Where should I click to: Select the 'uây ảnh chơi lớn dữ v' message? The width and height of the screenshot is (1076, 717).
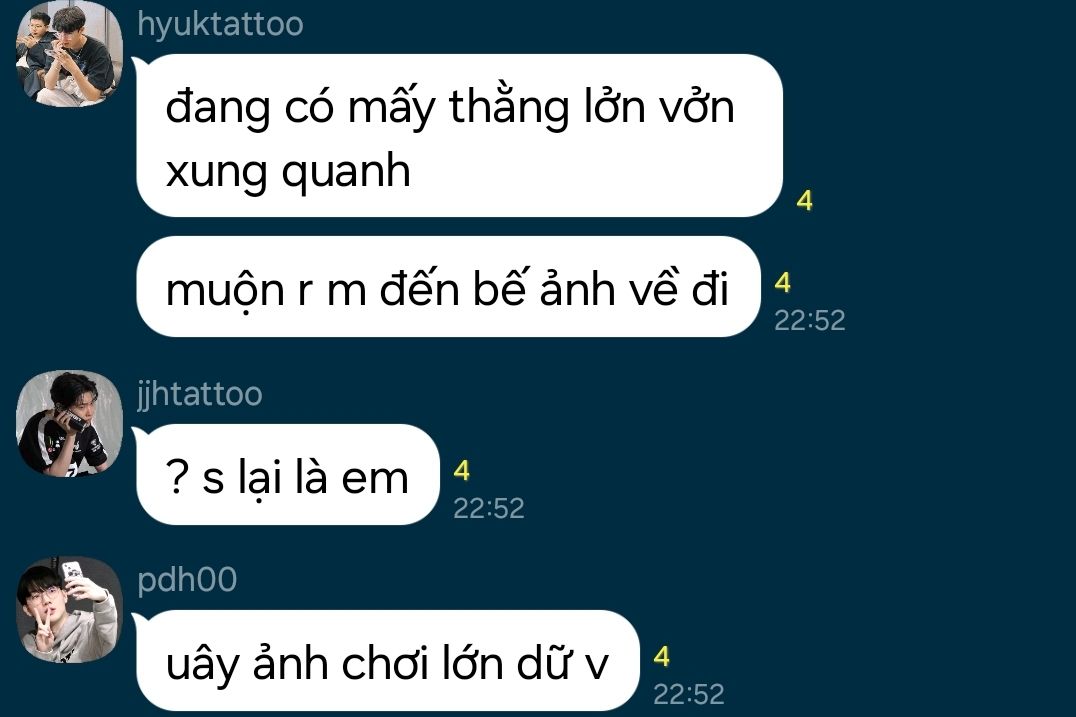[x=388, y=660]
